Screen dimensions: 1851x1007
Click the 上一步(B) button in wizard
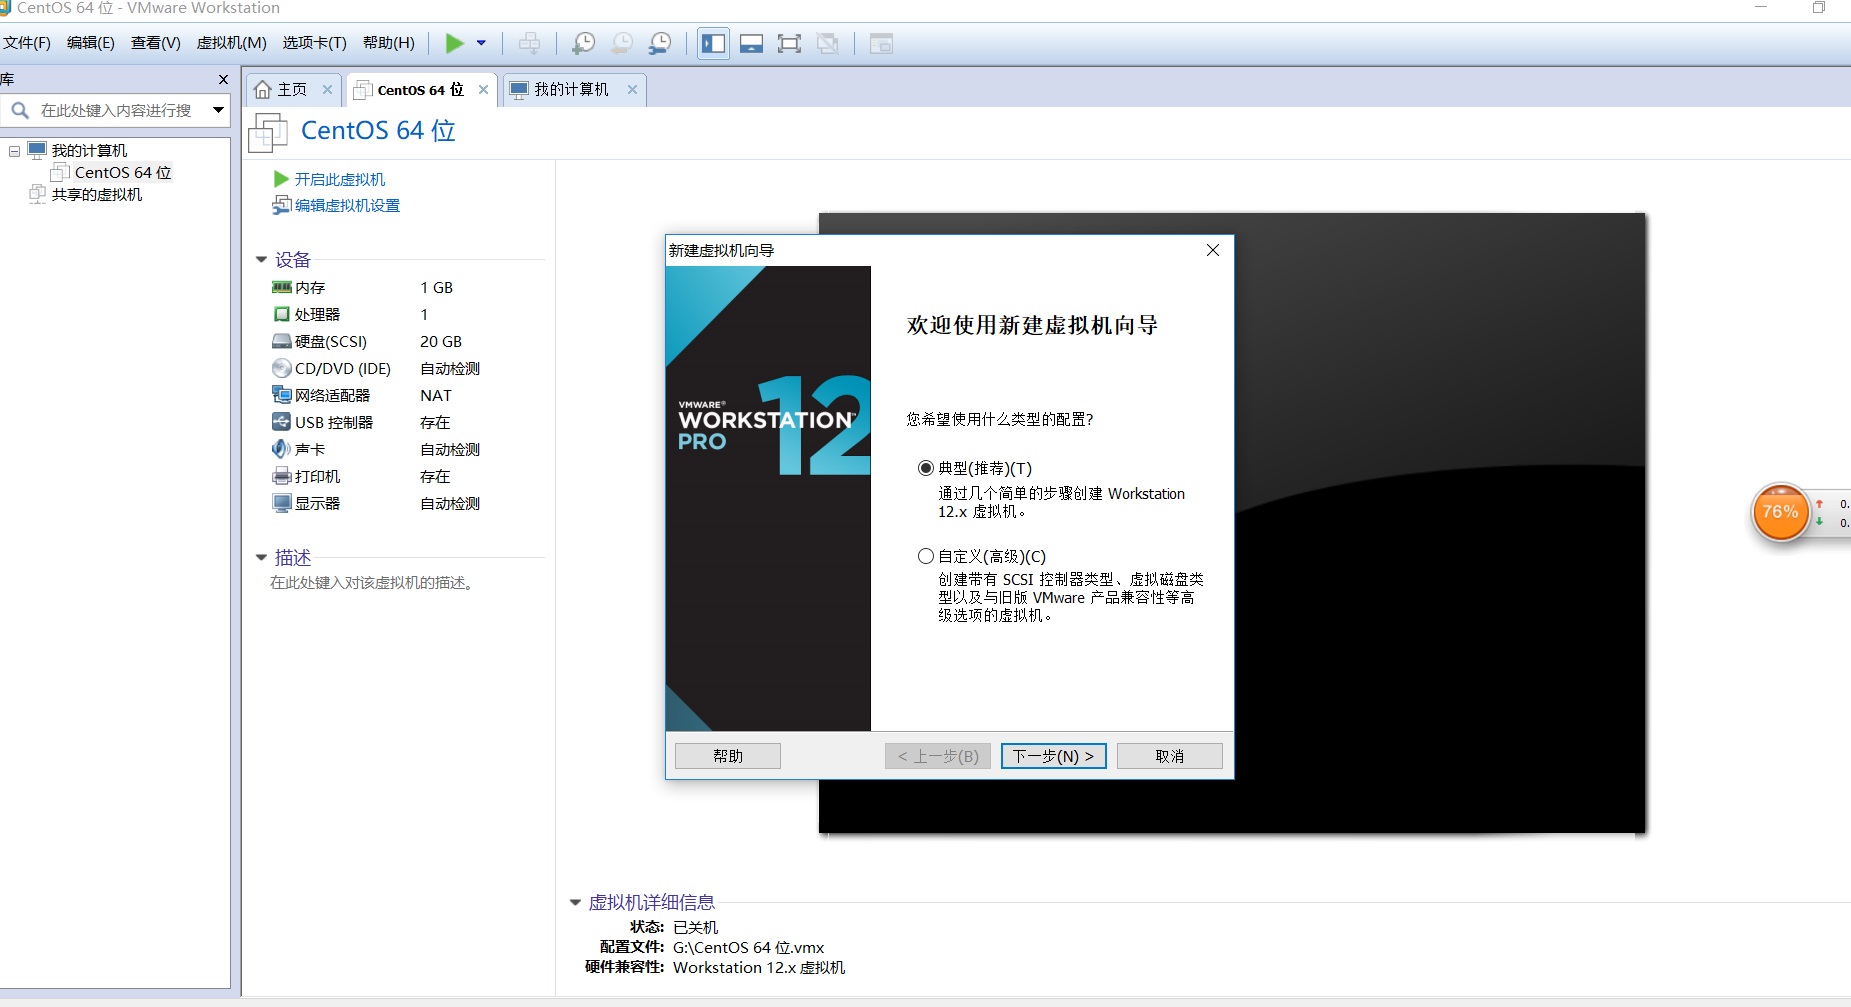click(938, 756)
